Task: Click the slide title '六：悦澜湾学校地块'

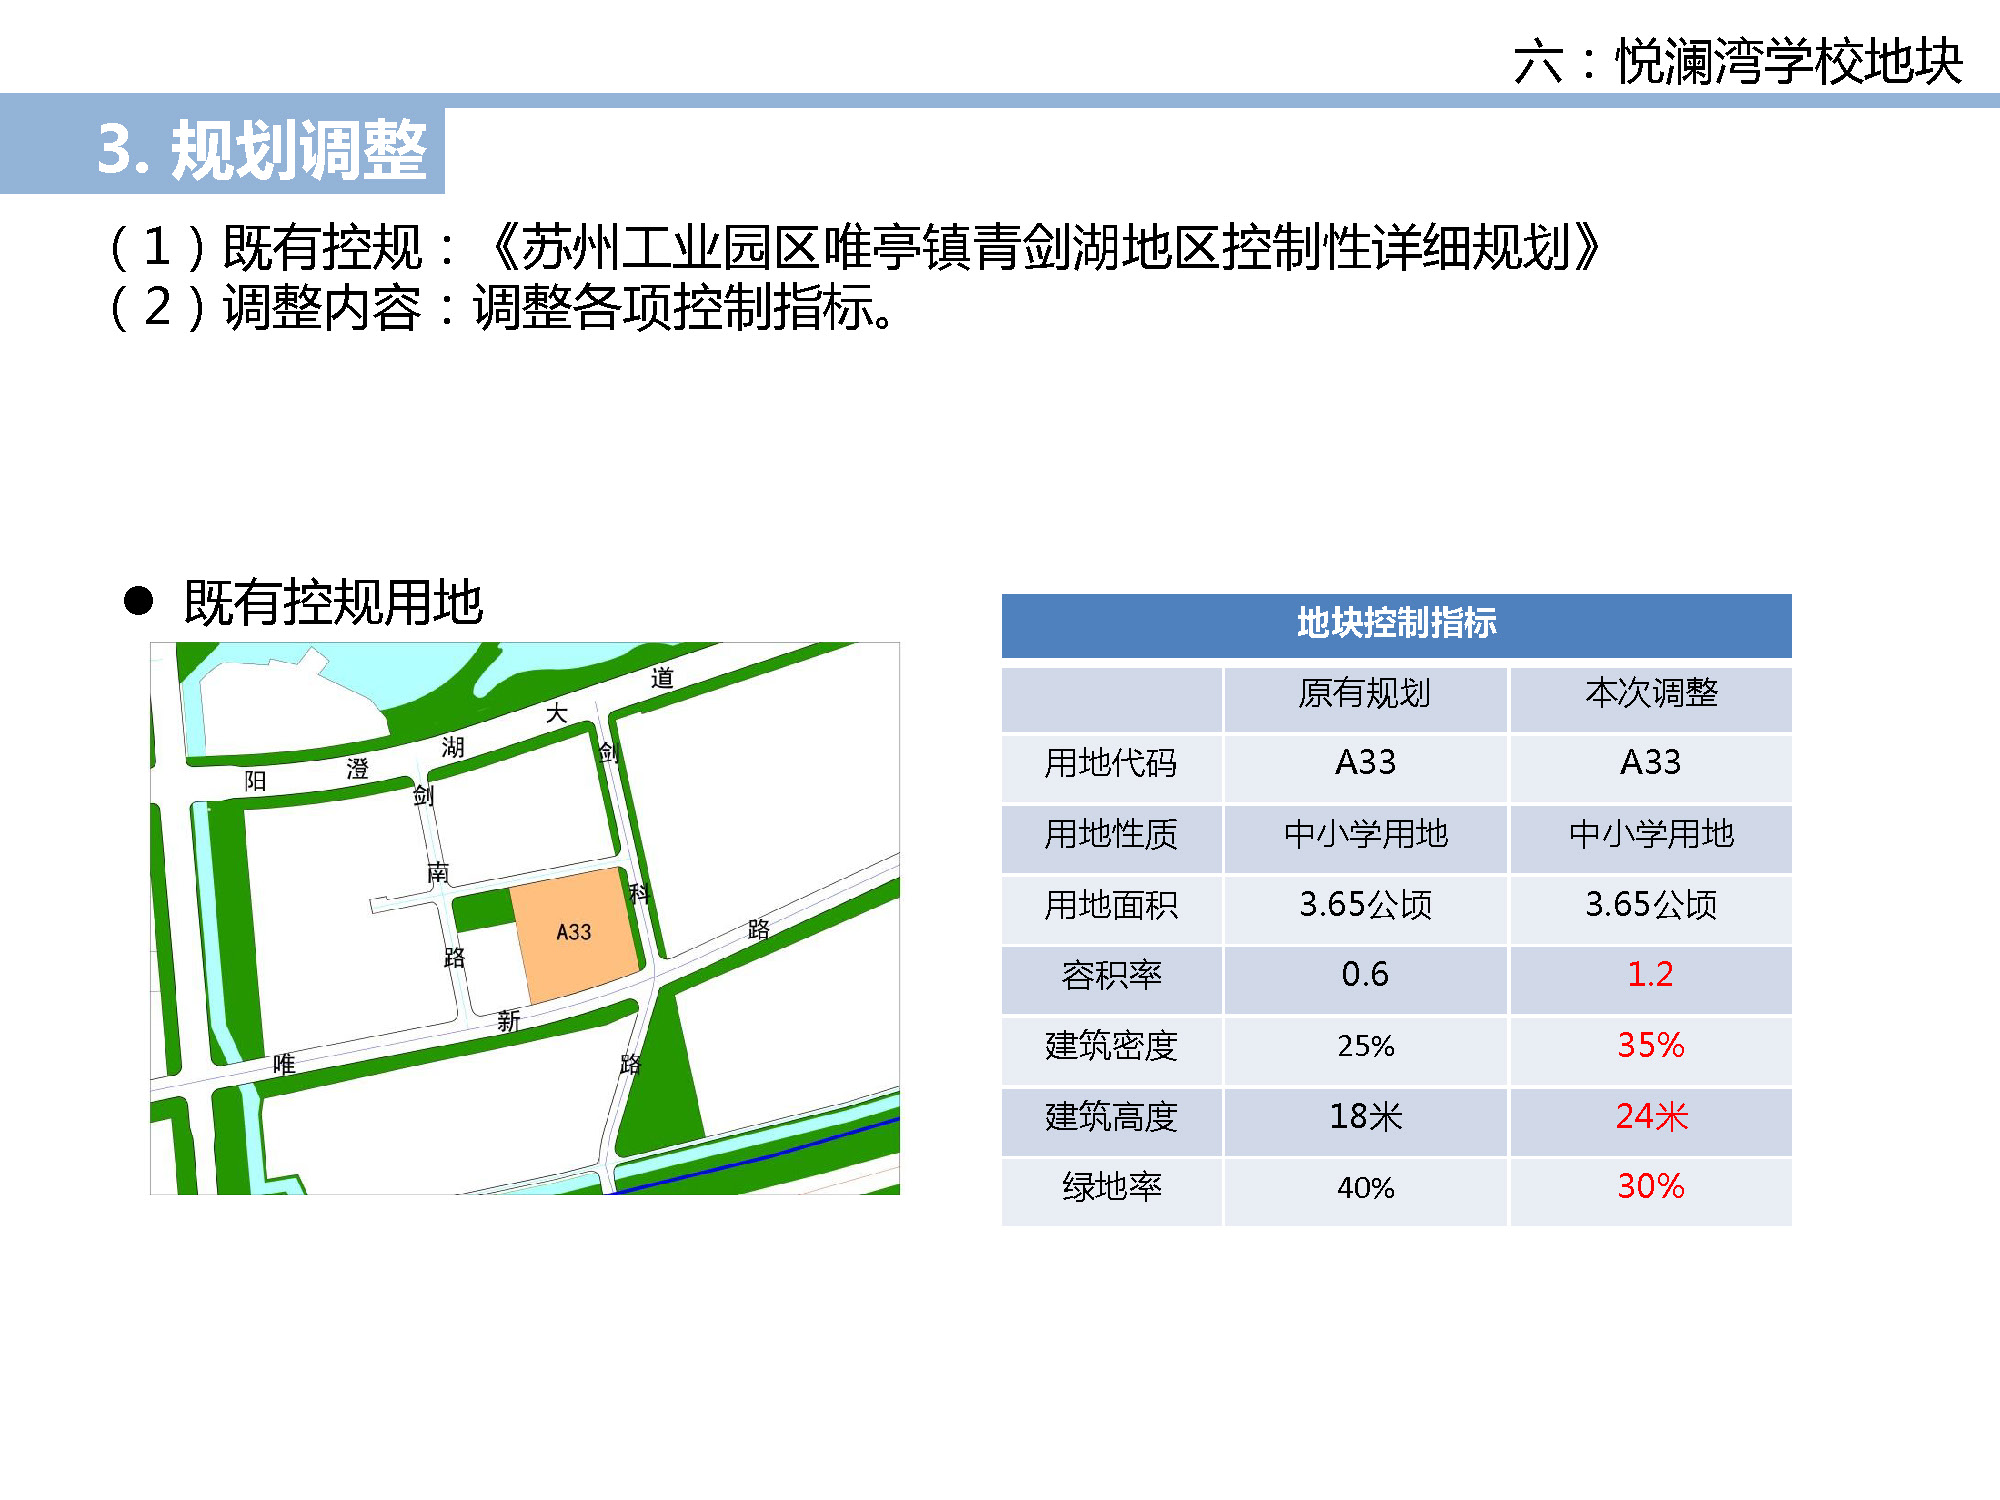Action: [x=1738, y=62]
